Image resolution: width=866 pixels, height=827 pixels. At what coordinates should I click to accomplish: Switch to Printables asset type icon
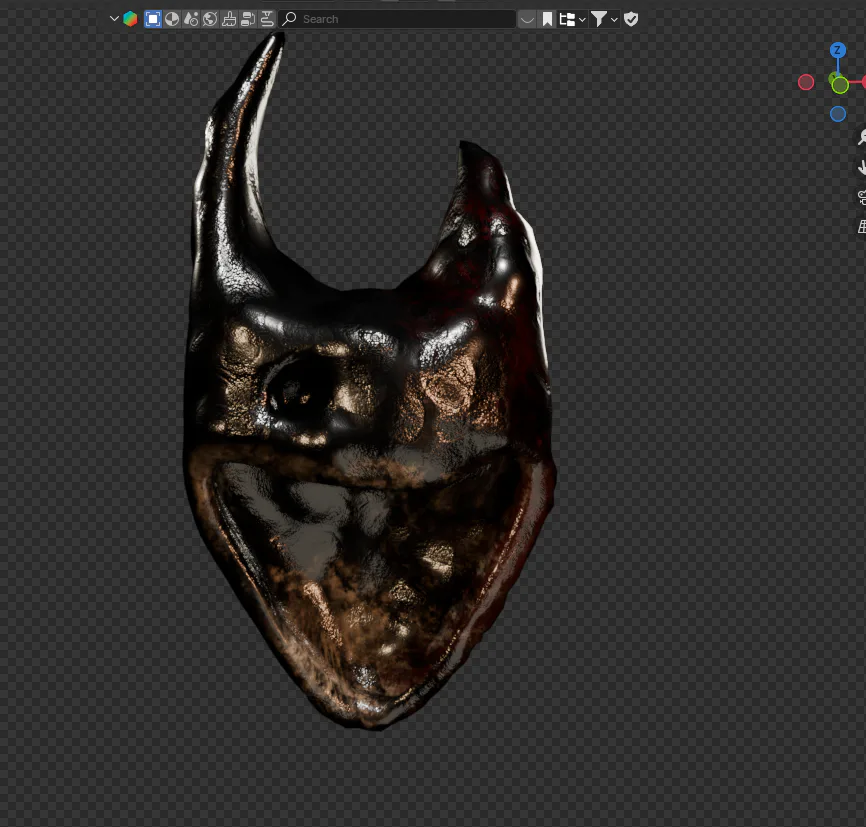[x=267, y=19]
